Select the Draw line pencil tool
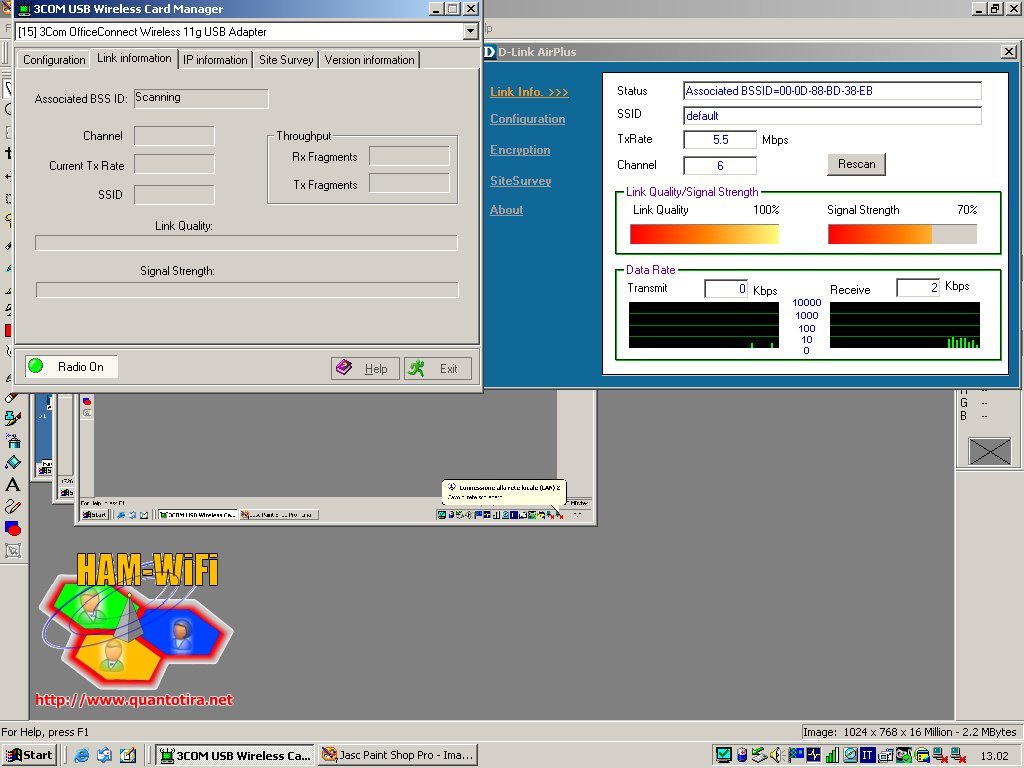The image size is (1024, 768). (13, 507)
